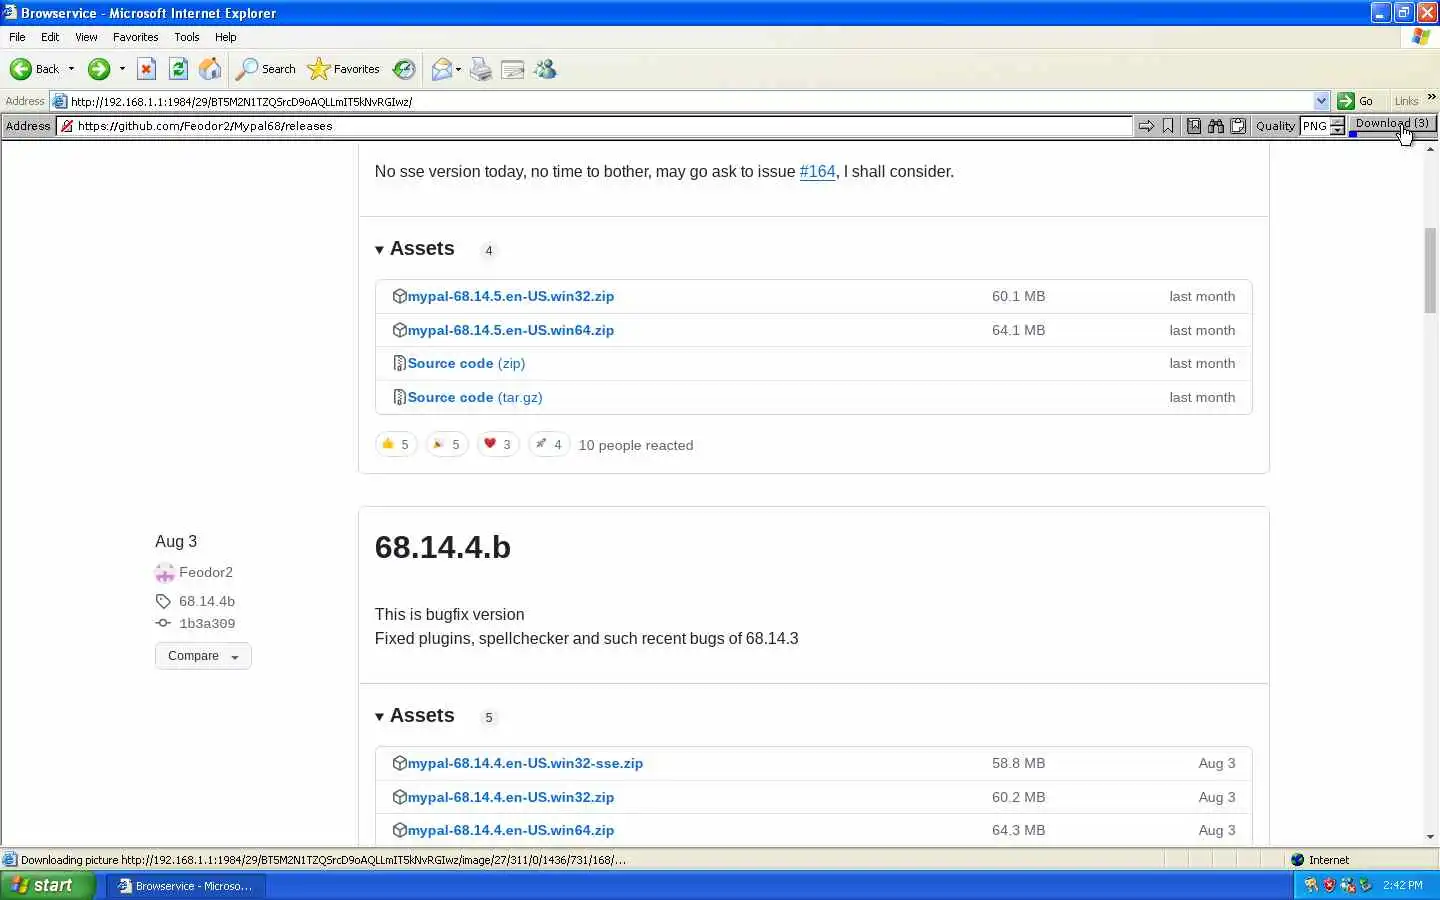Go forward with the green Forward arrow
The image size is (1440, 900).
coord(99,69)
